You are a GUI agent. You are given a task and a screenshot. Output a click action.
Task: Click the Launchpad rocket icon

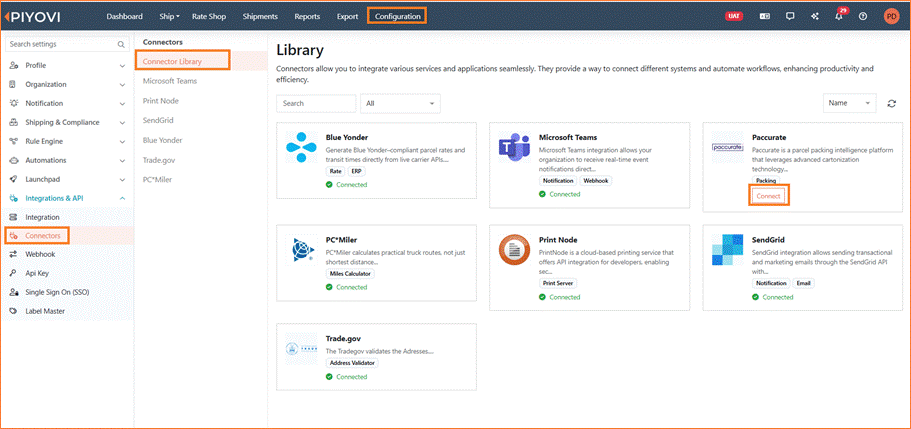13,180
